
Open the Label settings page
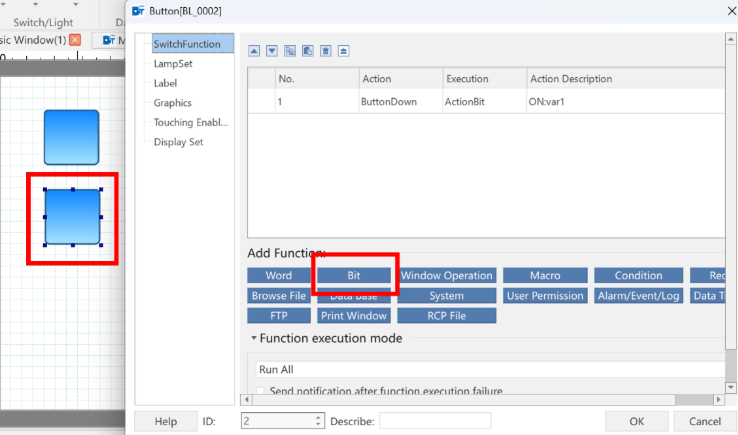coord(165,83)
